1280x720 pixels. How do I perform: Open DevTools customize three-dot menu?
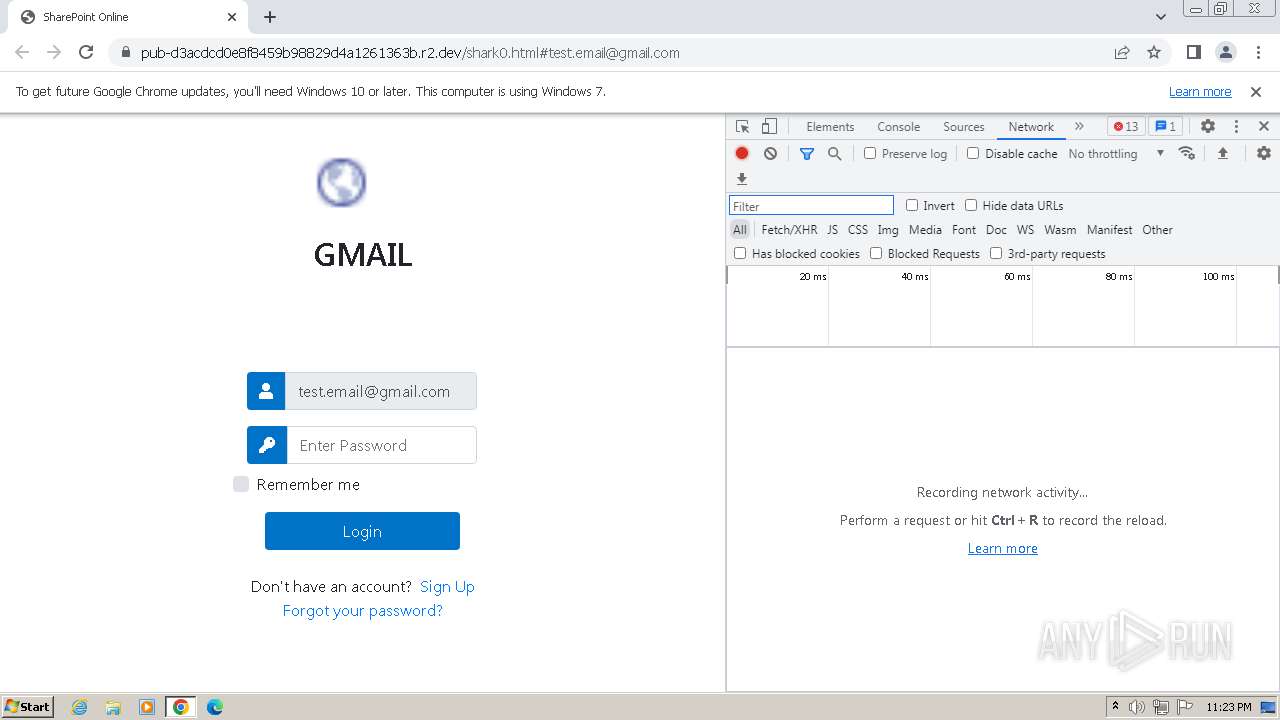tap(1236, 127)
